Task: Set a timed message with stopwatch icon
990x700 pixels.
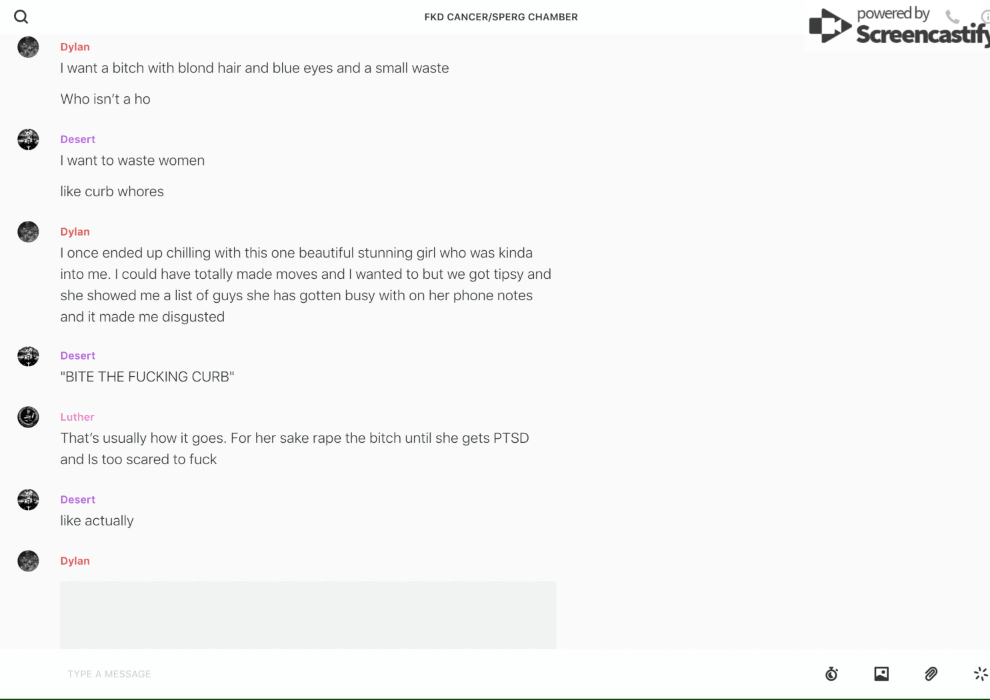Action: 831,674
